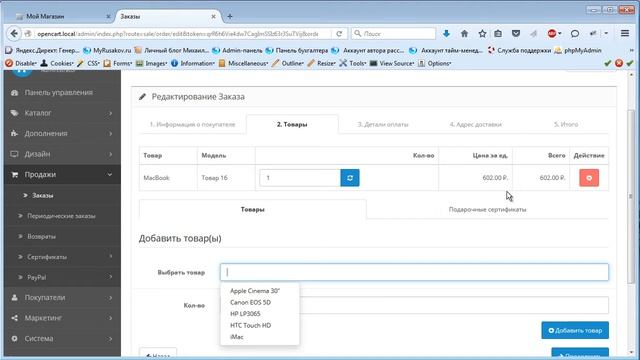
Task: Switch to tab 4. Адрес доставки
Action: [x=476, y=124]
